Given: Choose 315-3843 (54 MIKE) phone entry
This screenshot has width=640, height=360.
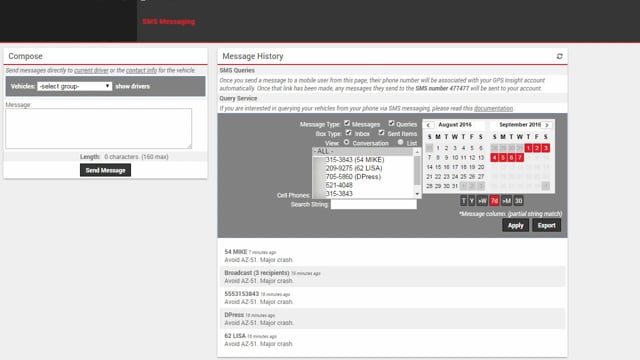Looking at the screenshot, I should [x=362, y=160].
